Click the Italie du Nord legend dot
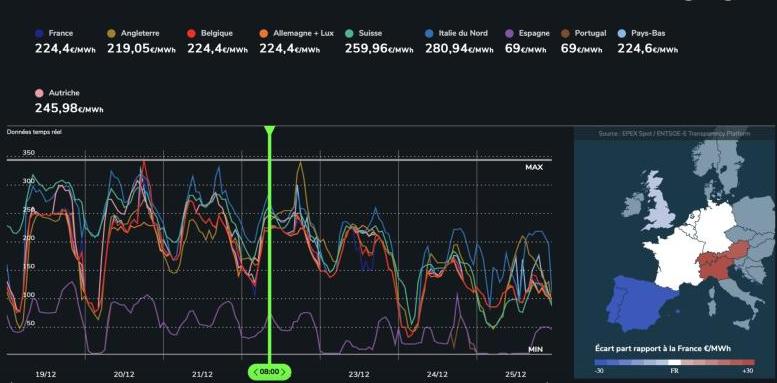Screen dimensions: 777x383 [429, 34]
